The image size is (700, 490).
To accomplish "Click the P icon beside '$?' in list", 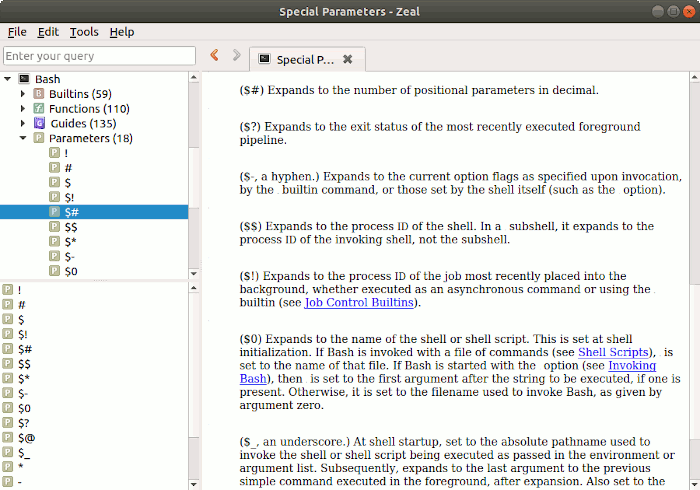I will click(8, 423).
